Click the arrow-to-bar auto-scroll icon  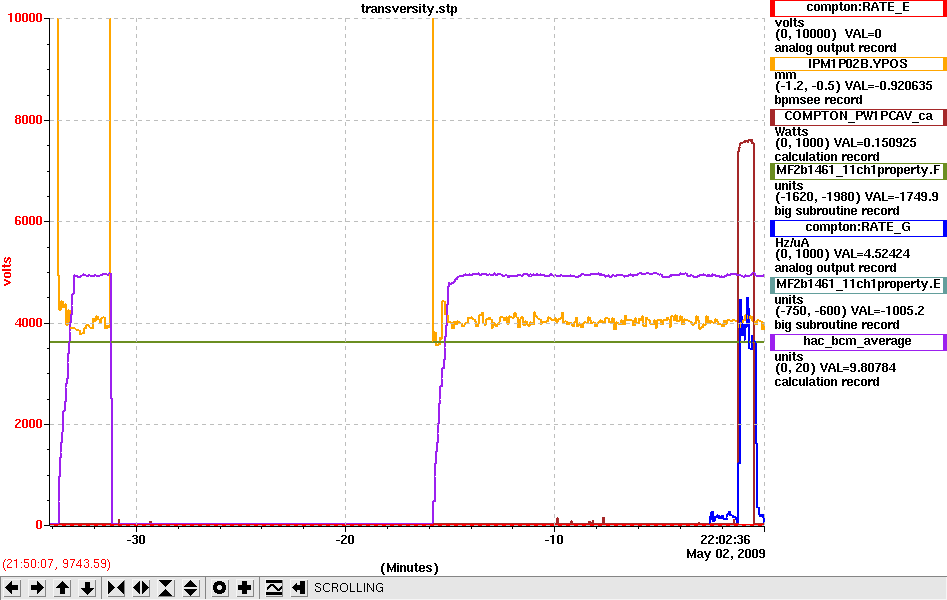[x=298, y=588]
